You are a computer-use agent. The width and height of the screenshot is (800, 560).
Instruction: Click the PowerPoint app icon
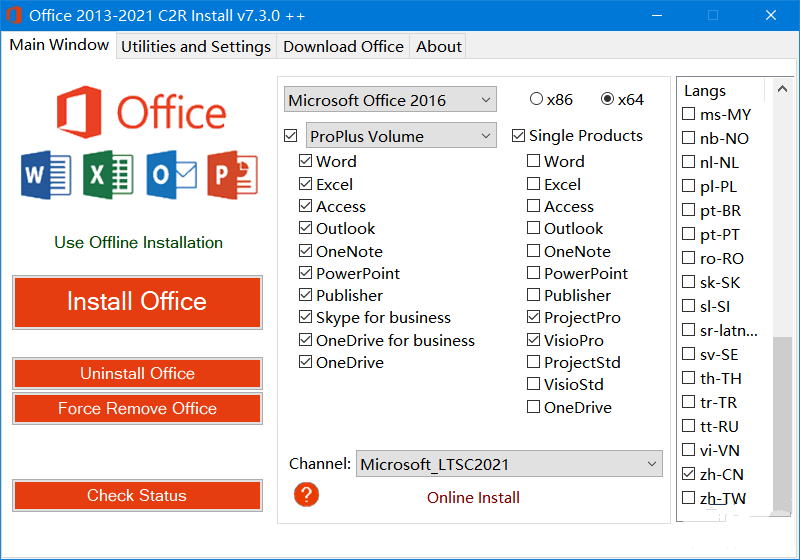[x=233, y=175]
